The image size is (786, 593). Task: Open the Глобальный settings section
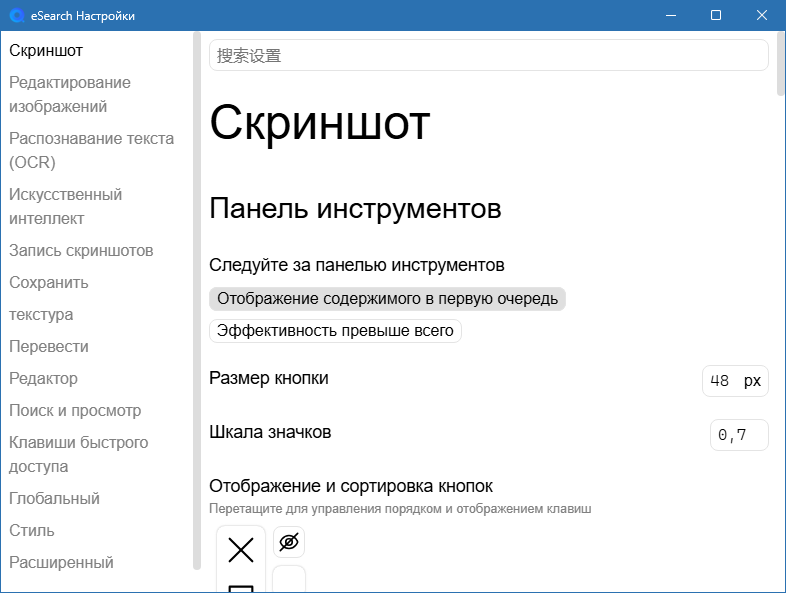(x=54, y=499)
